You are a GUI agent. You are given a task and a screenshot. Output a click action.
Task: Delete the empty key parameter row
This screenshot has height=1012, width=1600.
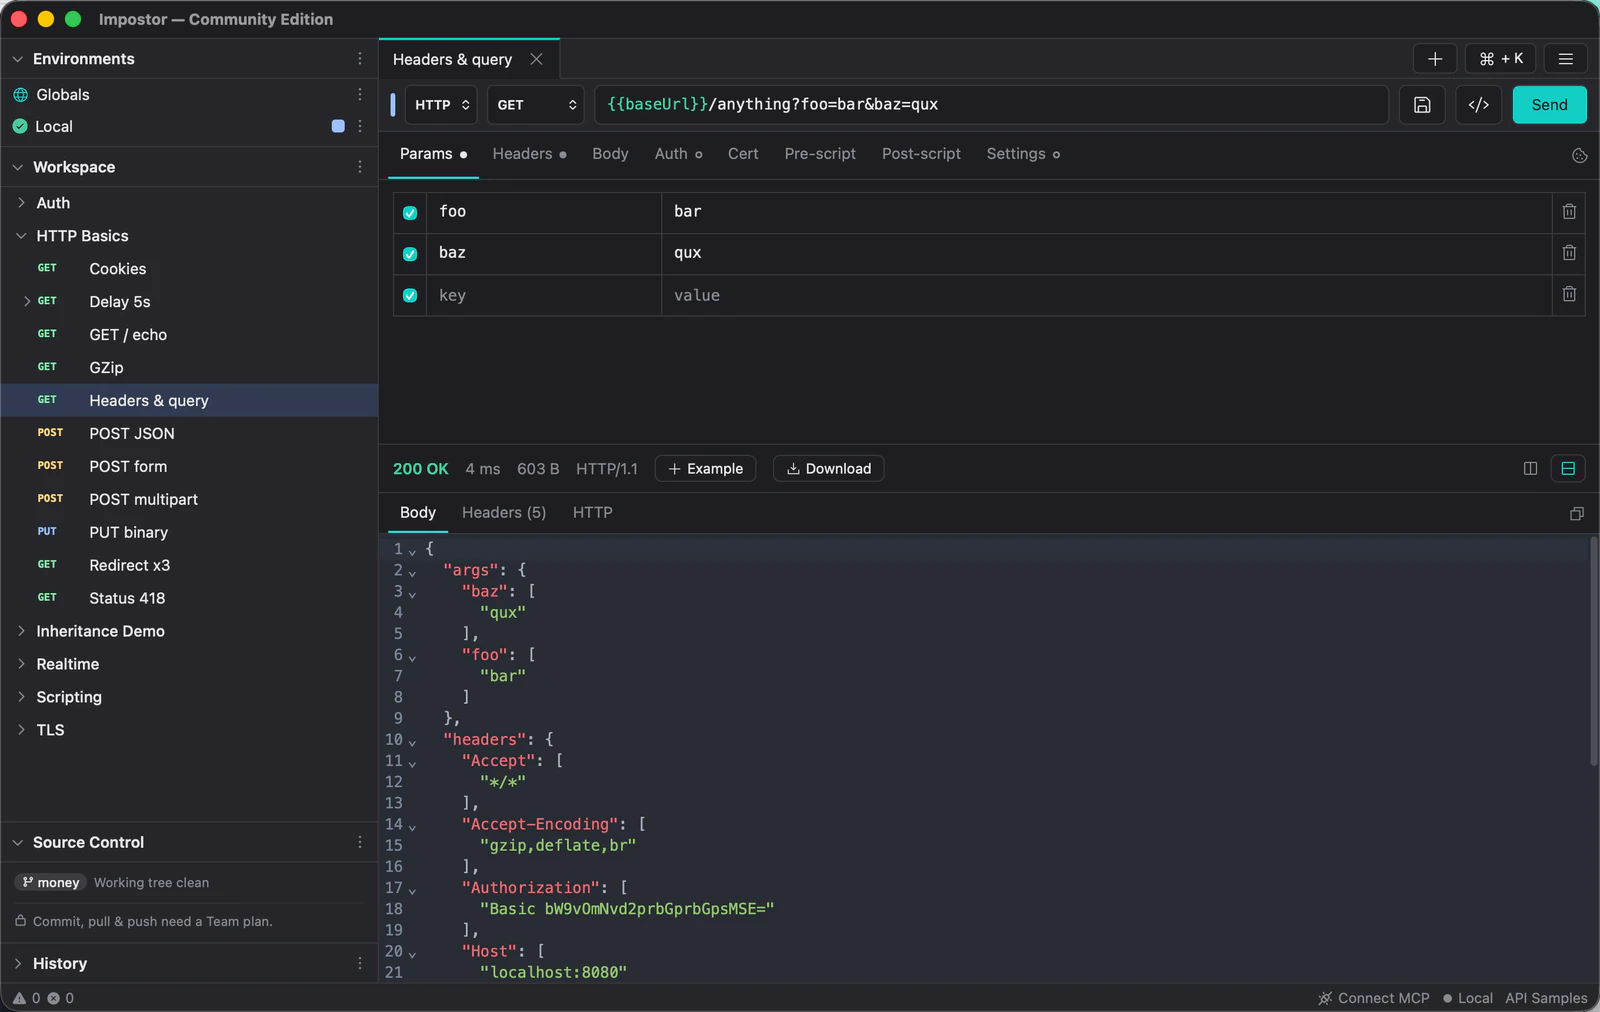(1569, 294)
